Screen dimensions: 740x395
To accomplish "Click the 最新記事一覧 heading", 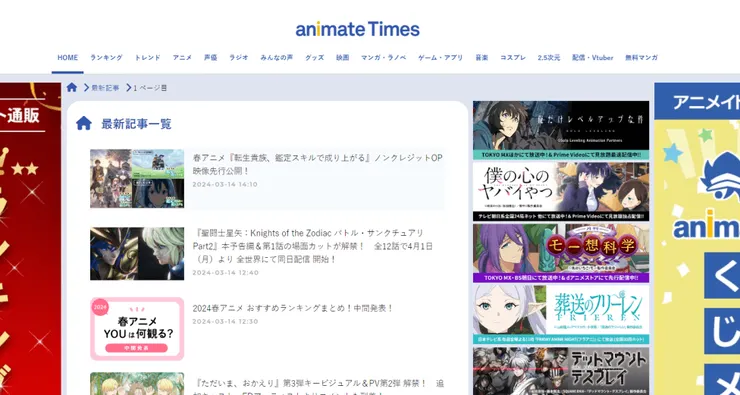I will 136,124.
